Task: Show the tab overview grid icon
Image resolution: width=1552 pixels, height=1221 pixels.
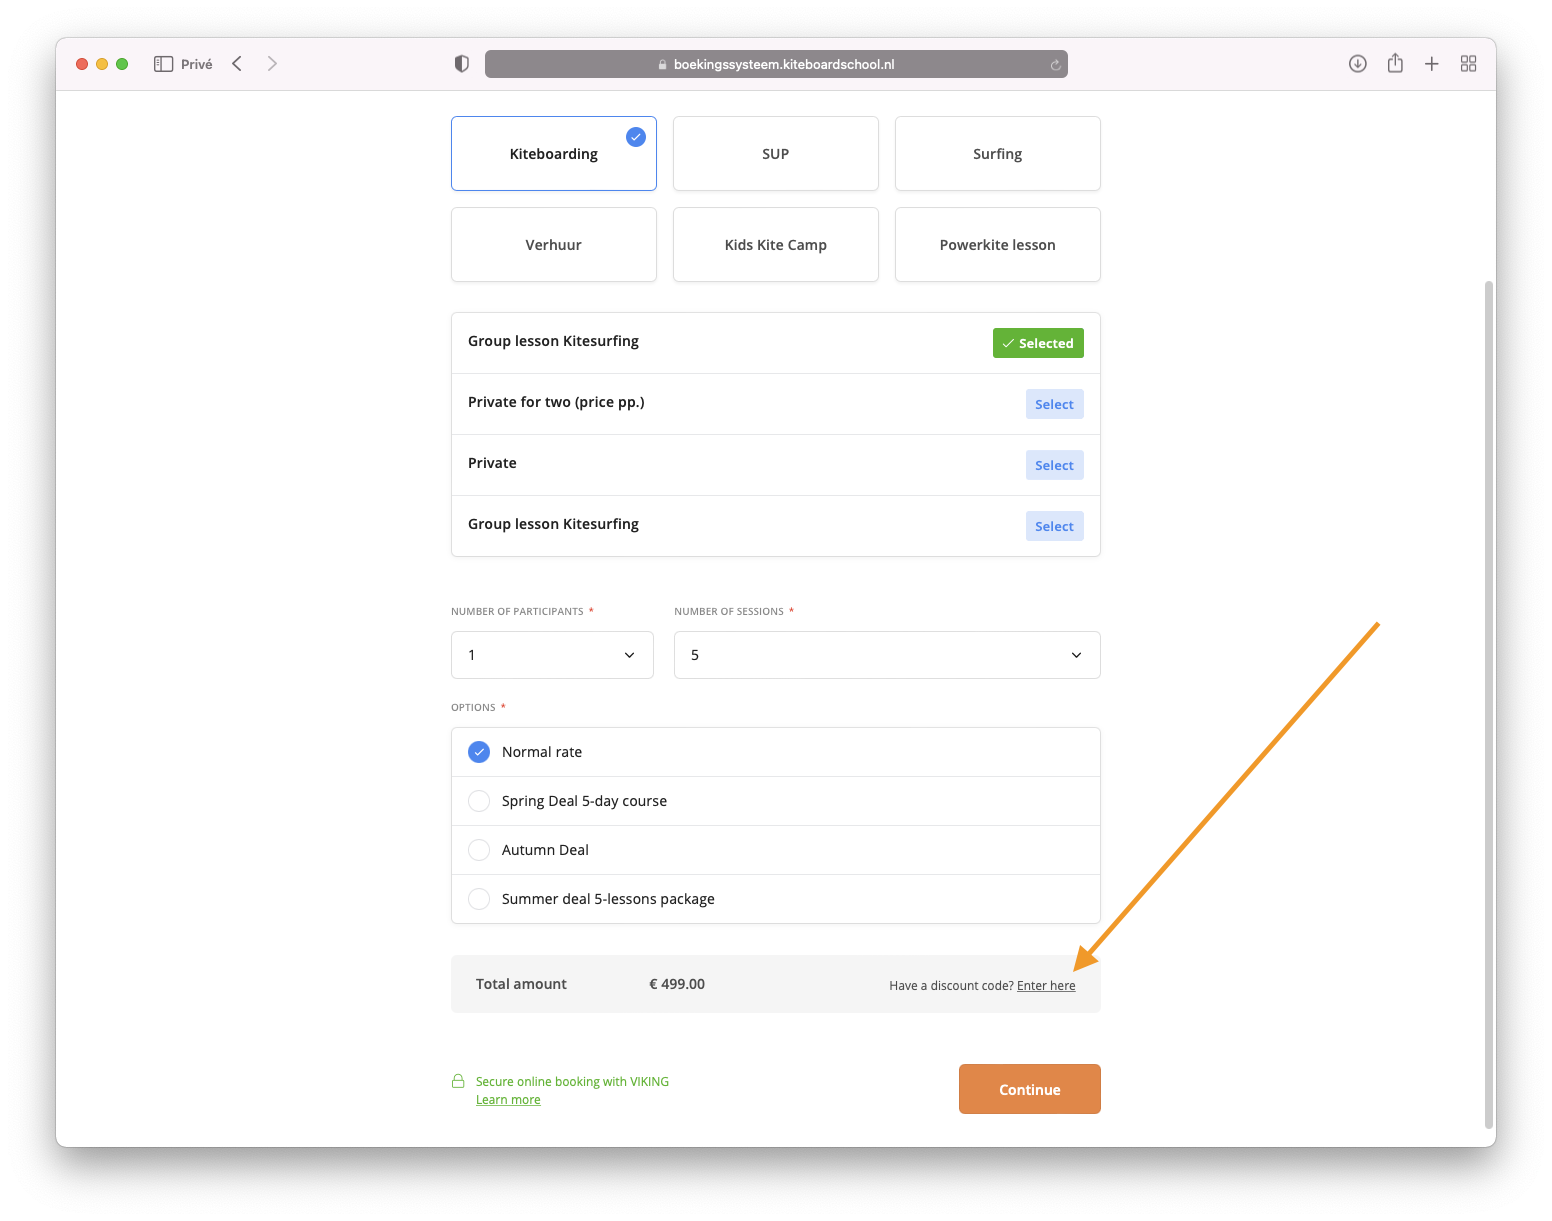Action: [x=1468, y=64]
